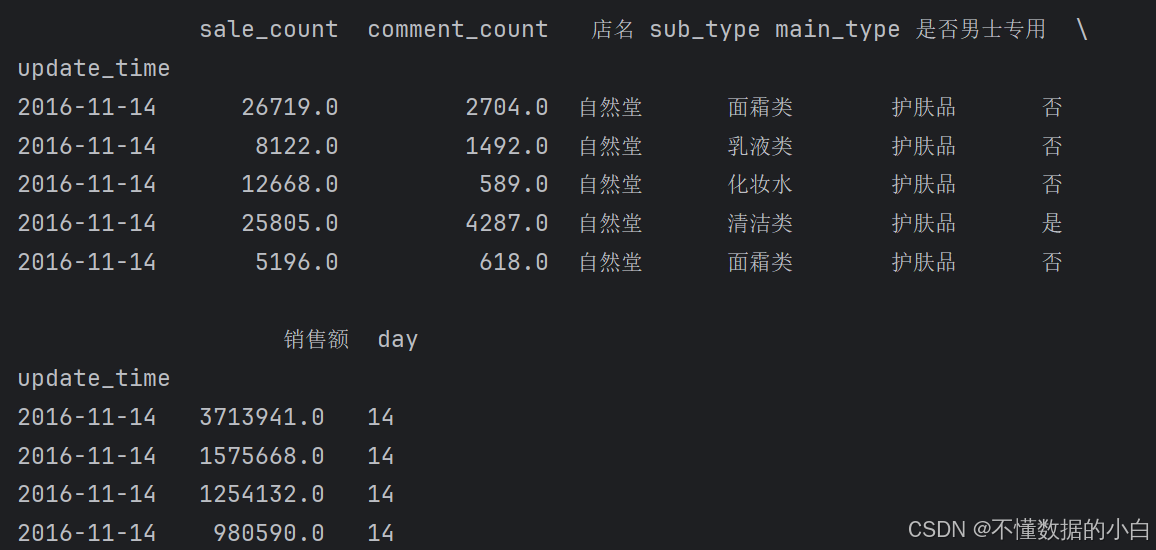The image size is (1156, 550).
Task: Click 自然堂 in the 12668.0 row
Action: 610,184
